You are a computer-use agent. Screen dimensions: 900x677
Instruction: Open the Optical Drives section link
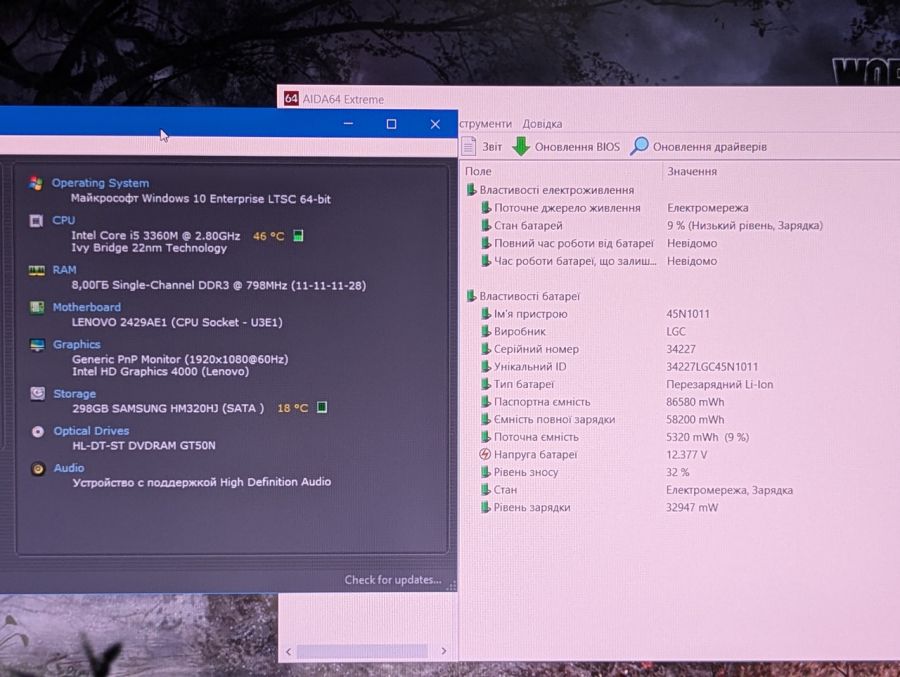click(91, 431)
